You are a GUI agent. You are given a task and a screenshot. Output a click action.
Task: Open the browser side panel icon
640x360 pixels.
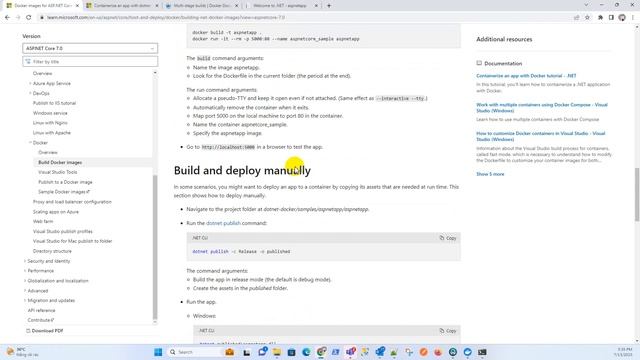611,18
